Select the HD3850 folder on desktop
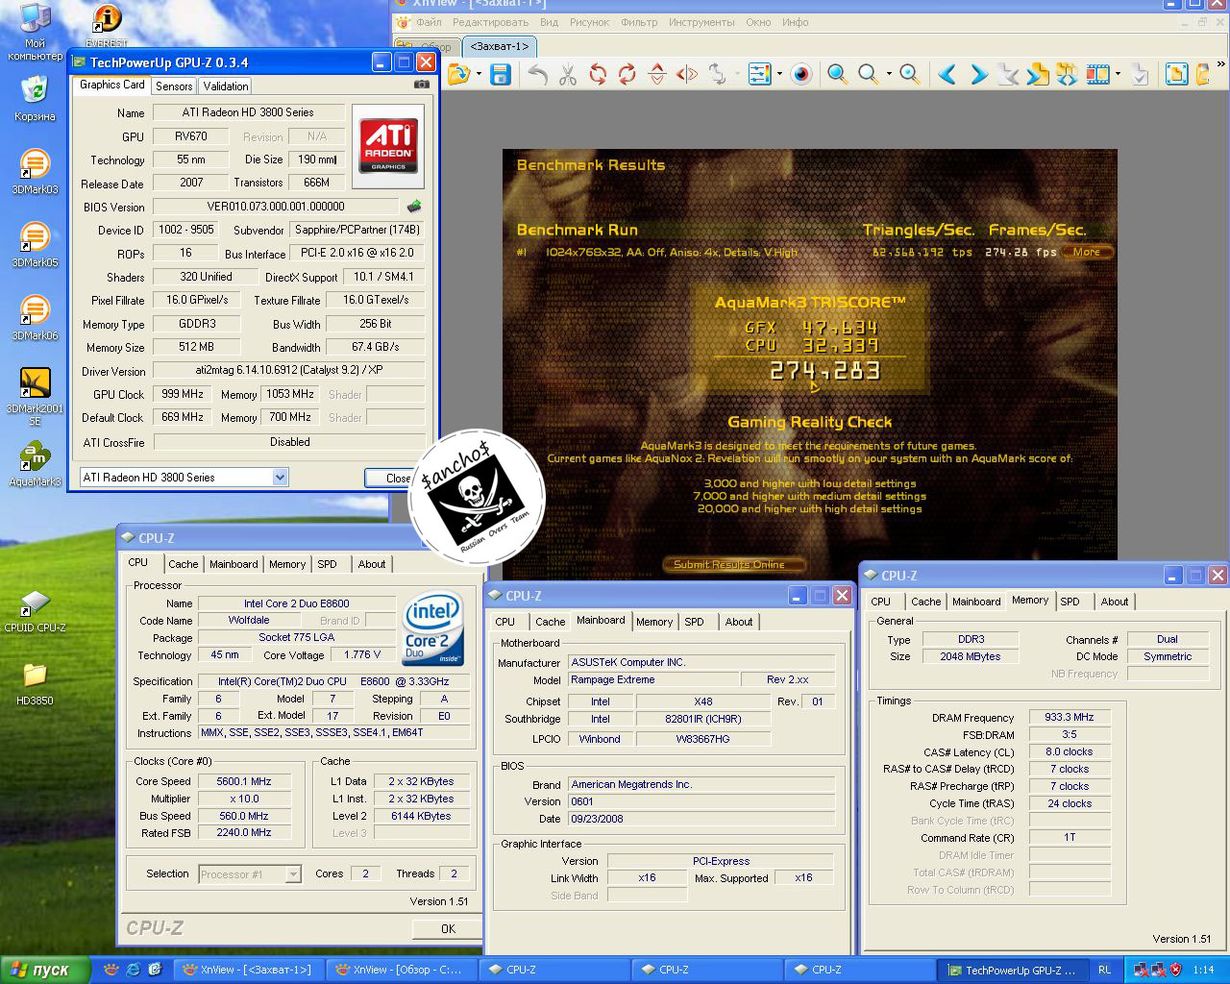Viewport: 1230px width, 984px height. coord(35,684)
